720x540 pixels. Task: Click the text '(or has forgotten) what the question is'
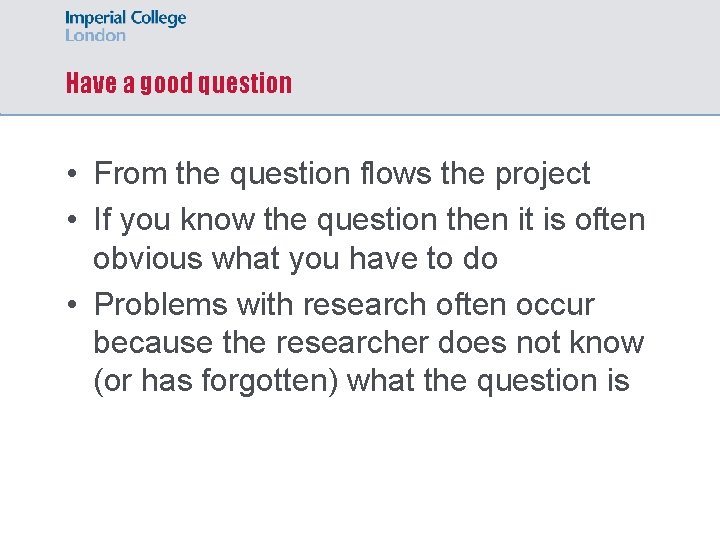pos(361,381)
